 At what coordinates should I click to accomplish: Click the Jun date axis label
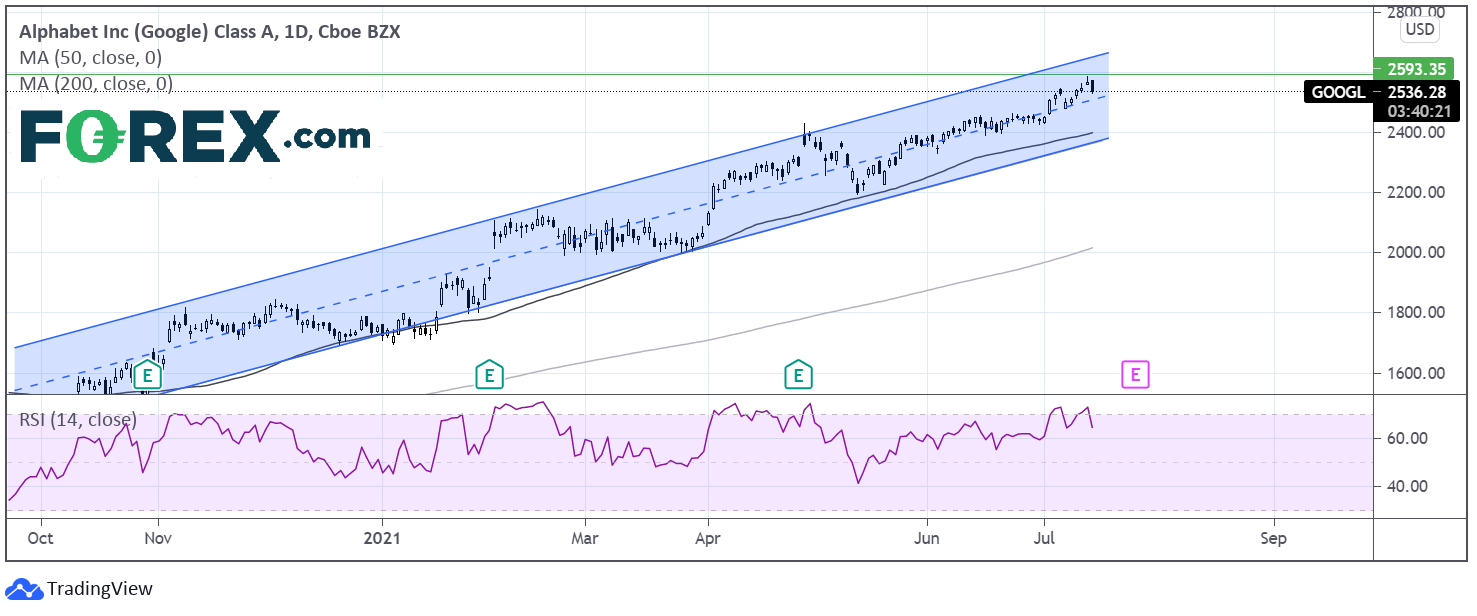927,538
